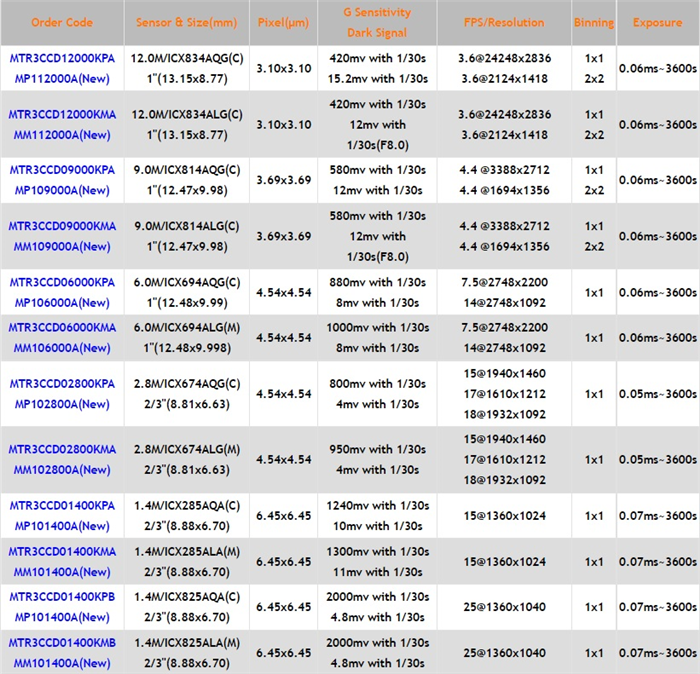Open the MTR3CCD01400KMA link
The width and height of the screenshot is (700, 674).
click(x=62, y=552)
